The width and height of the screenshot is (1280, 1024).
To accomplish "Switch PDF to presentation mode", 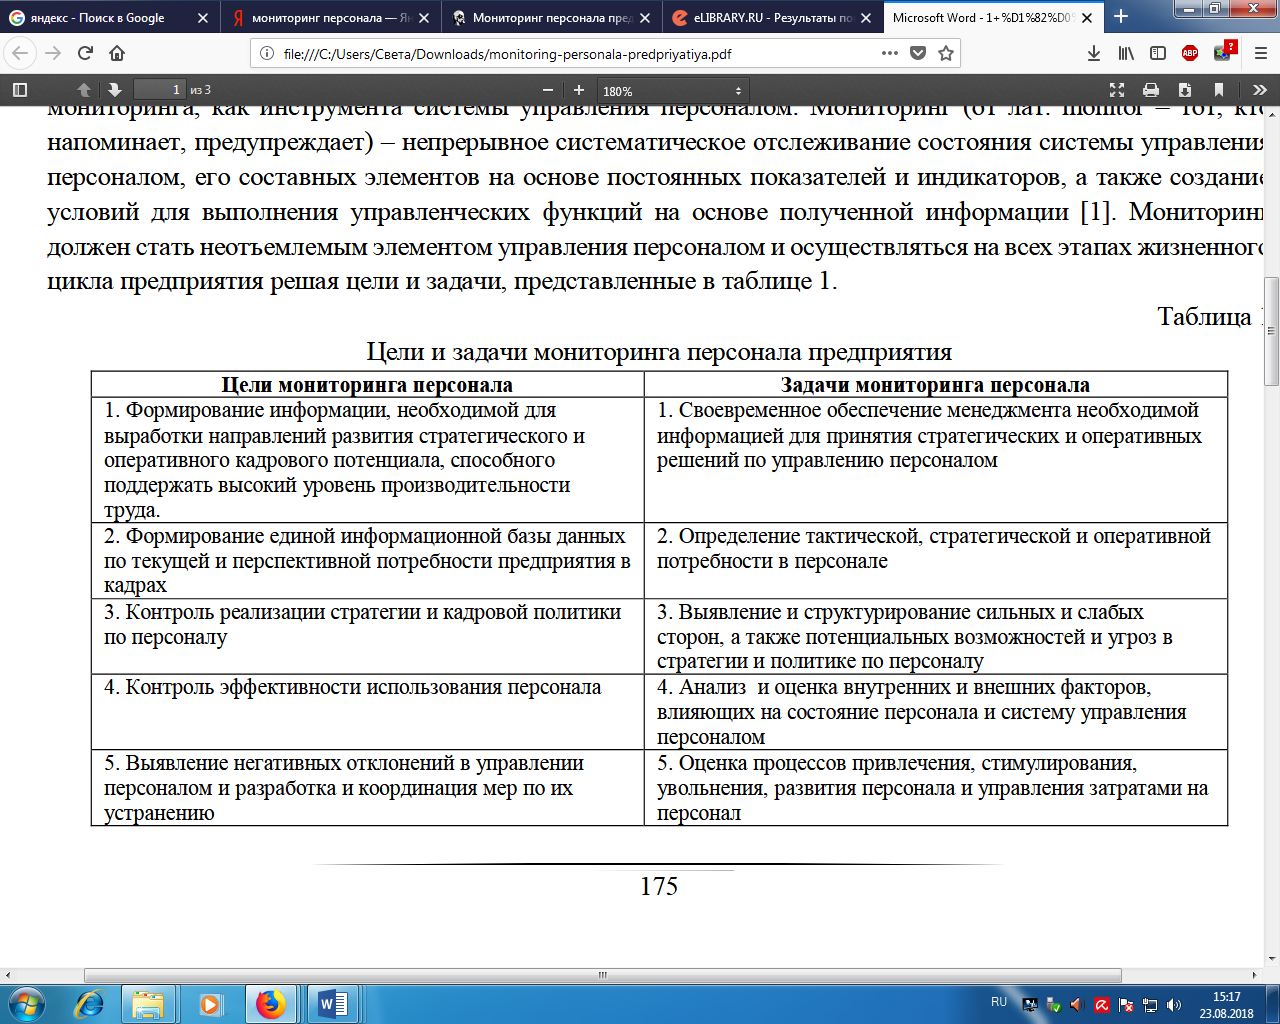I will pyautogui.click(x=1117, y=90).
